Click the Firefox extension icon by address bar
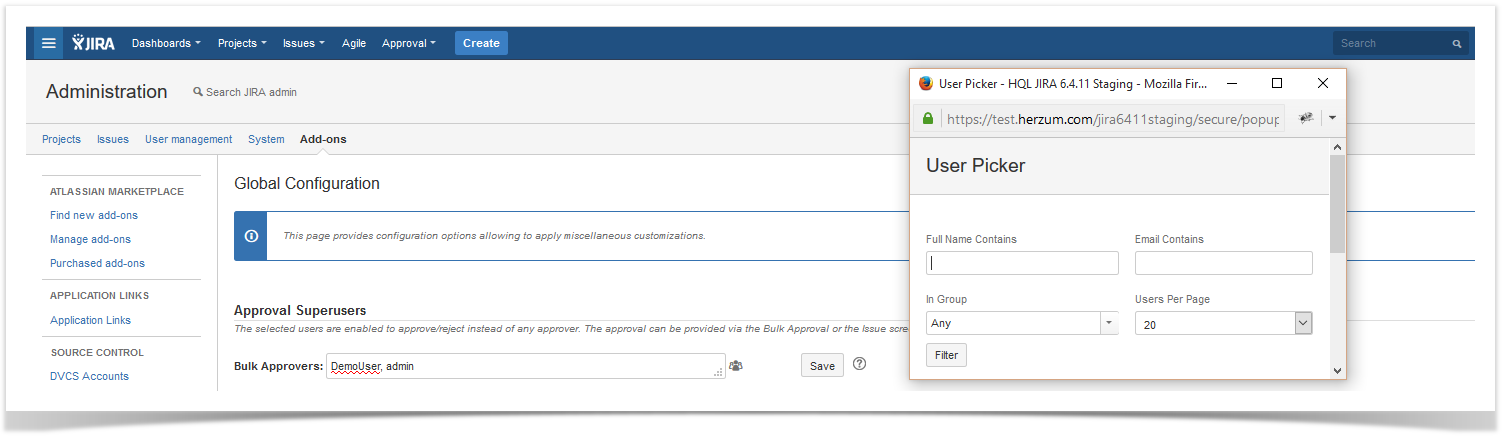1509x440 pixels. point(1305,118)
